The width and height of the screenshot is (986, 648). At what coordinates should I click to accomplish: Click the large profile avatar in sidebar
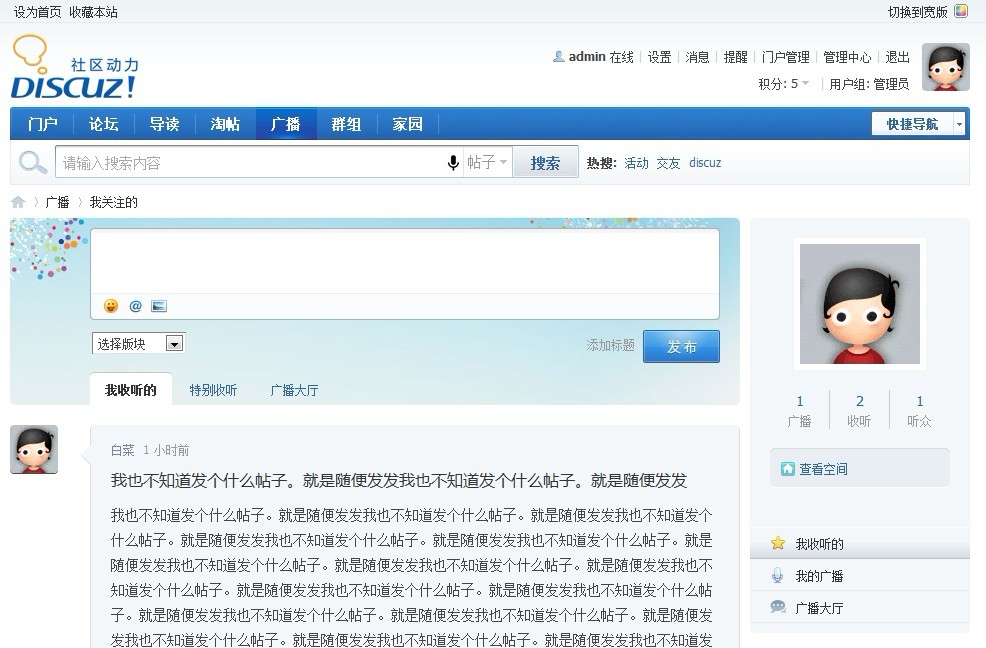click(860, 304)
